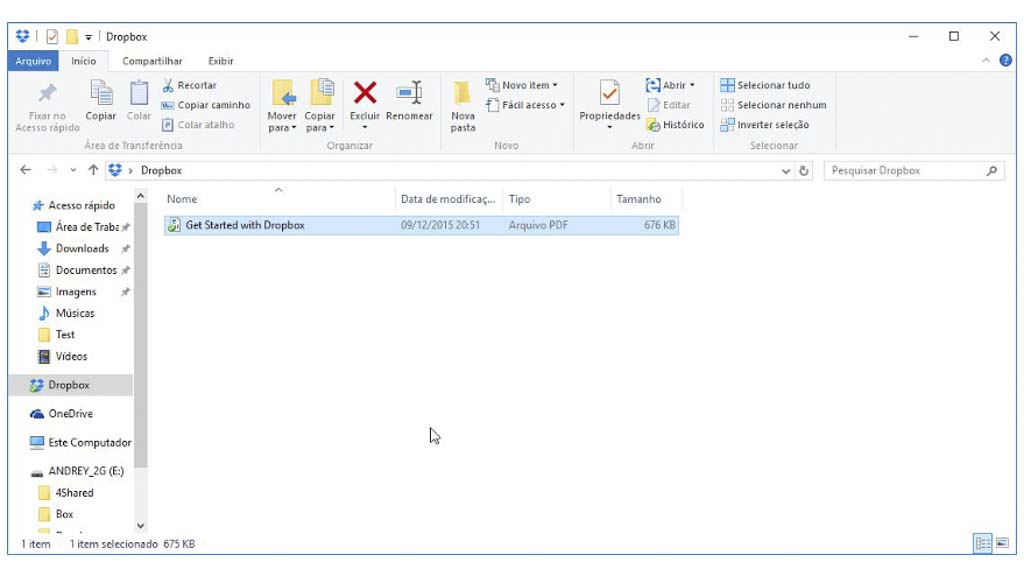Click the Excluir red X icon
Viewport: 1024px width, 576px height.
pyautogui.click(x=365, y=94)
